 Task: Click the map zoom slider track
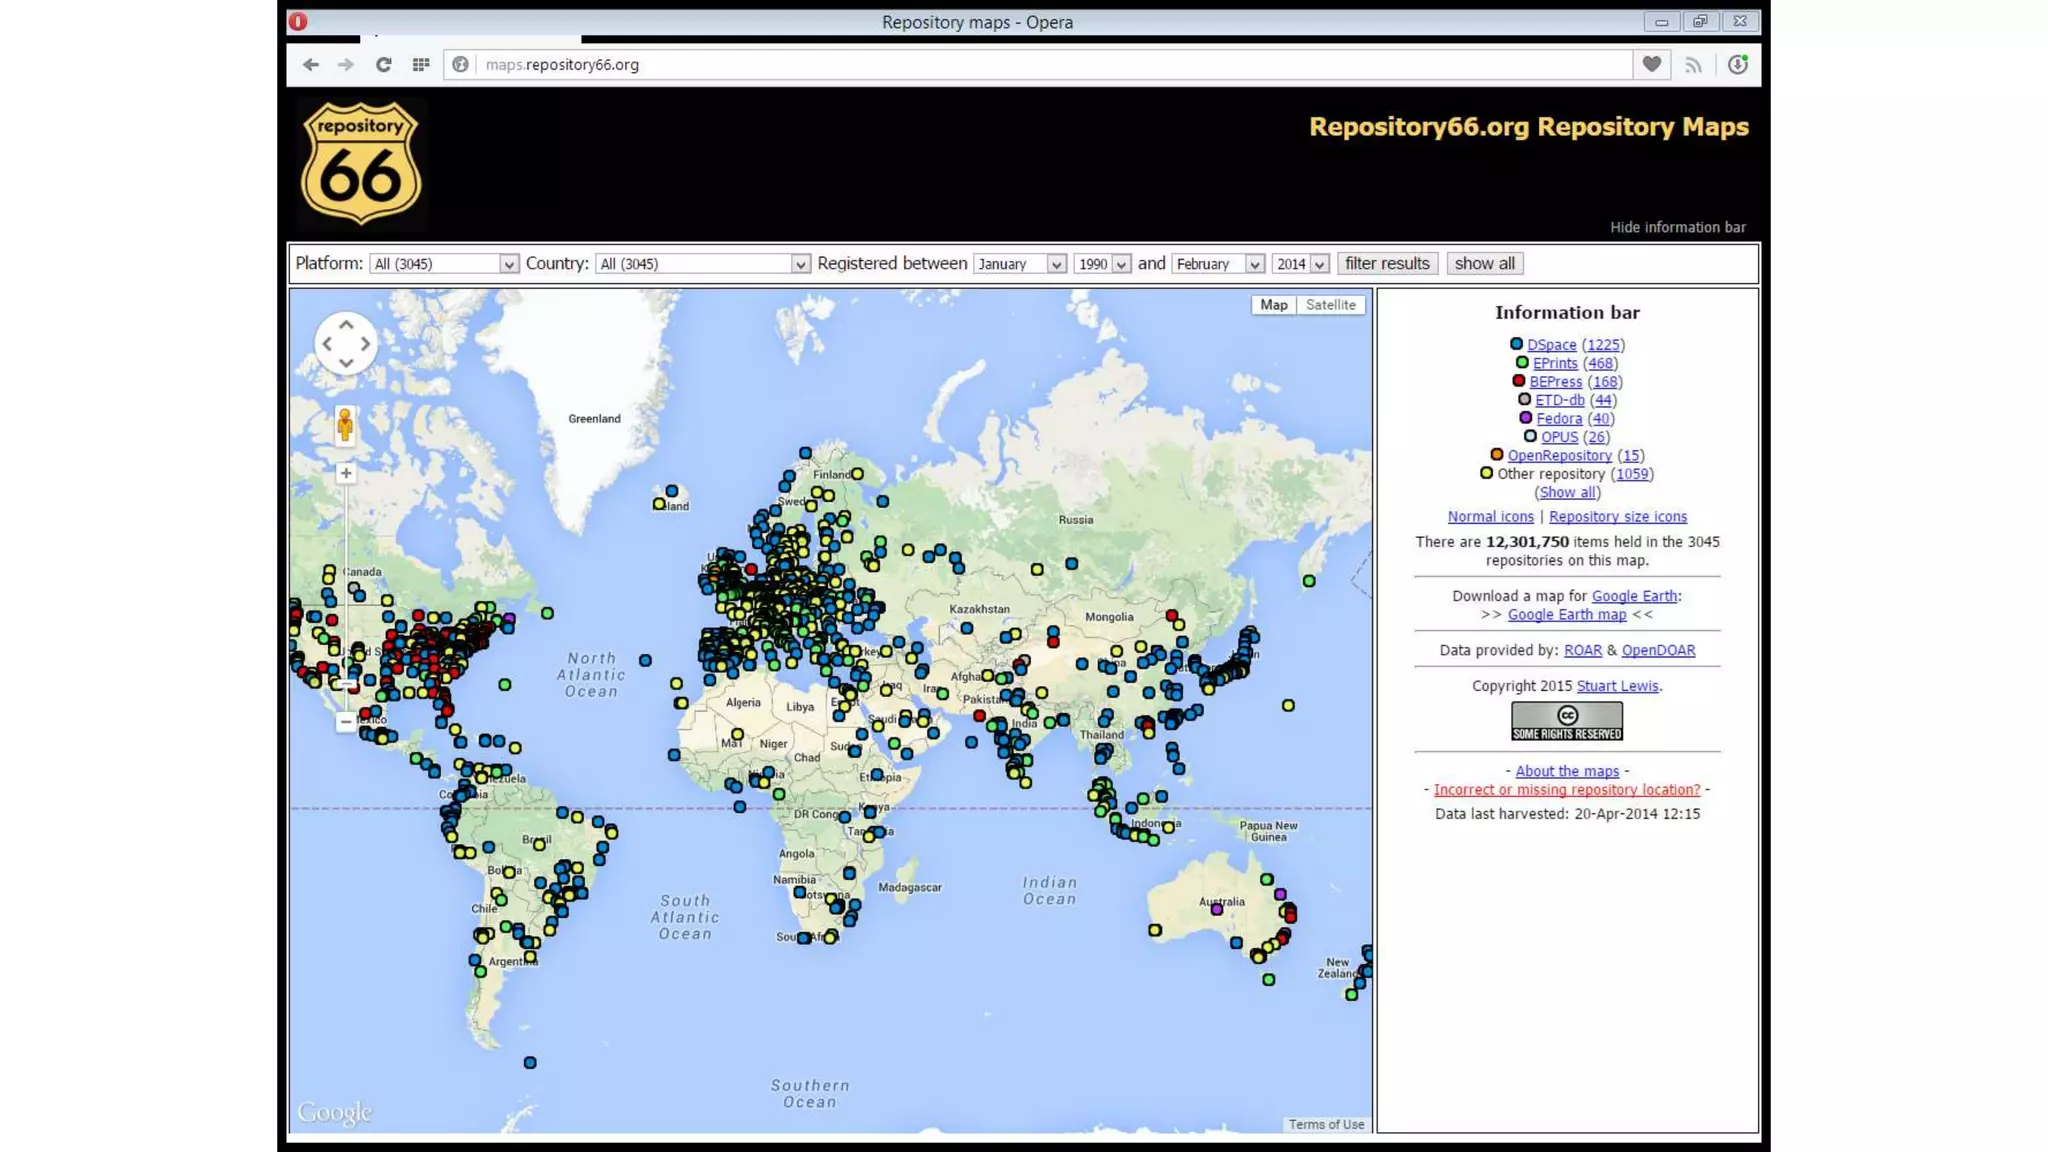point(346,580)
